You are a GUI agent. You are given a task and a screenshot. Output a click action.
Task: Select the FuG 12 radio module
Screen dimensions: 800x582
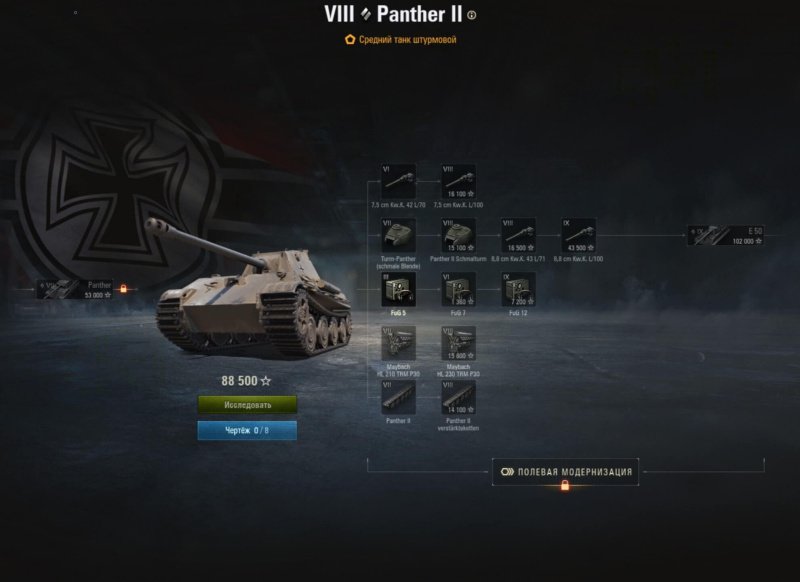point(518,289)
